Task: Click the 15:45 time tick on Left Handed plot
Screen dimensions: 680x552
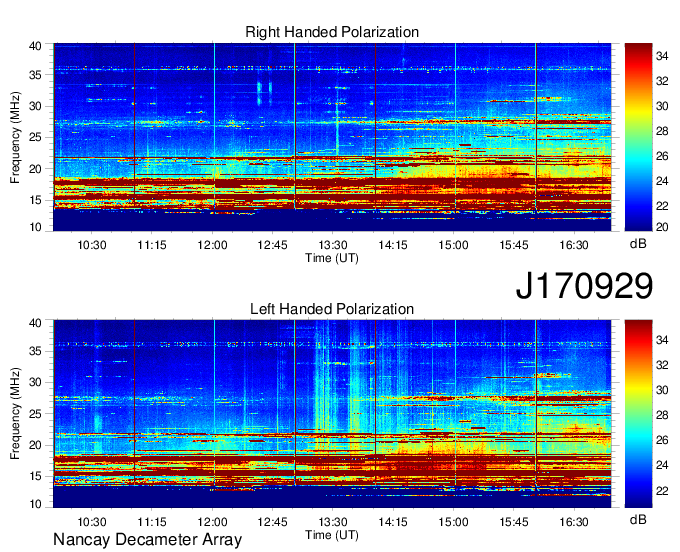Action: click(x=513, y=522)
